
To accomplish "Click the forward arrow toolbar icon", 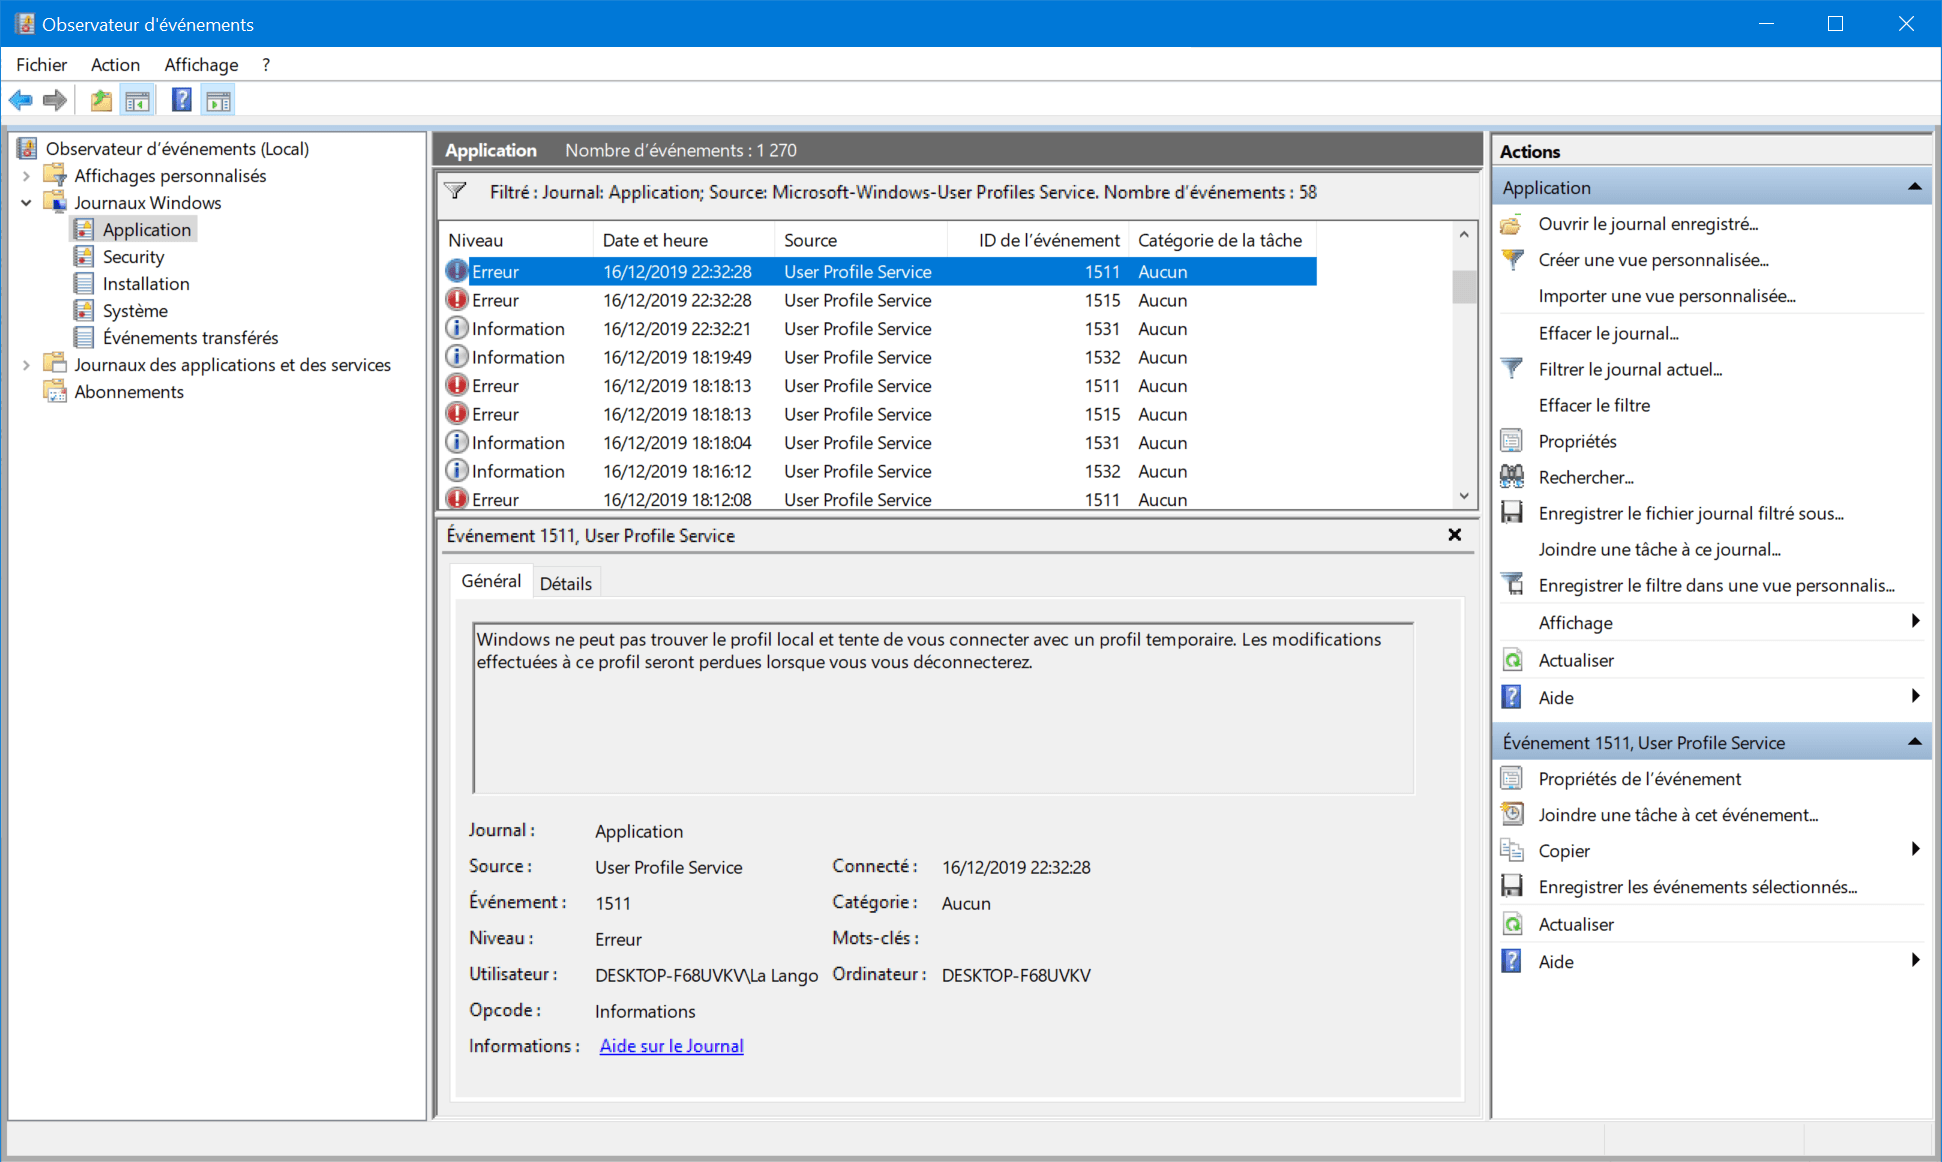I will pos(55,100).
